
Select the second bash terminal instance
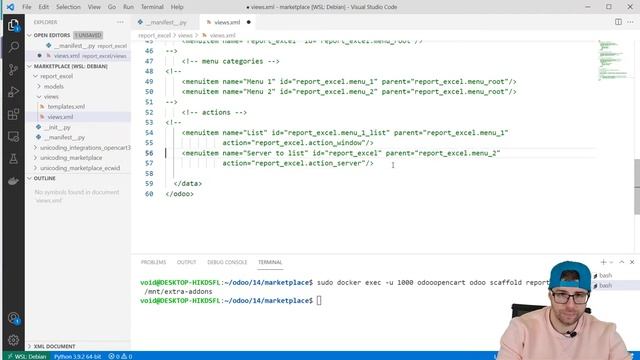605,285
